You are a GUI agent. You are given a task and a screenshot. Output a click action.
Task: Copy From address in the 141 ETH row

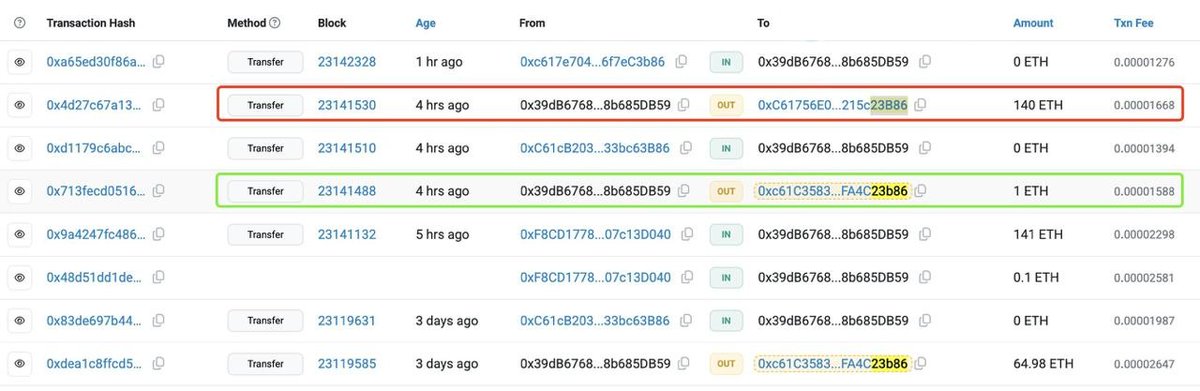[x=688, y=234]
